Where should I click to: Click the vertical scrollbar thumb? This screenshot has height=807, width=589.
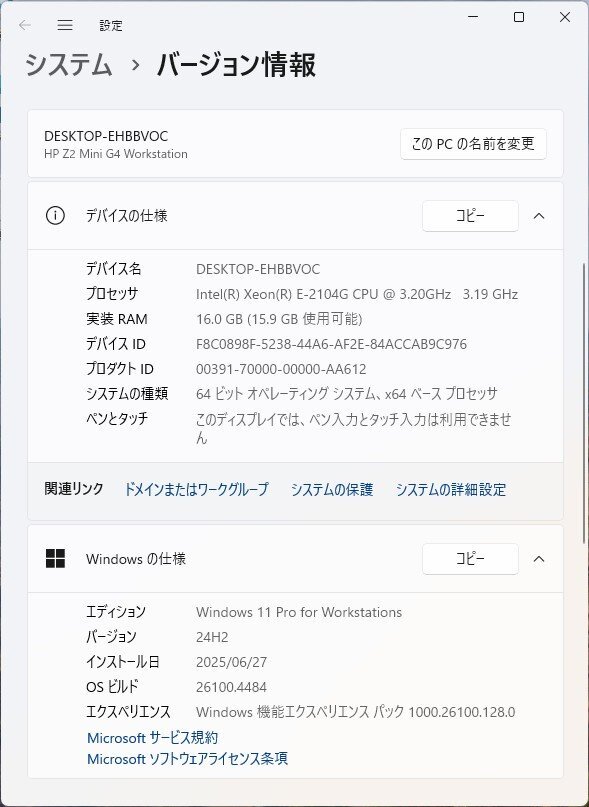584,402
